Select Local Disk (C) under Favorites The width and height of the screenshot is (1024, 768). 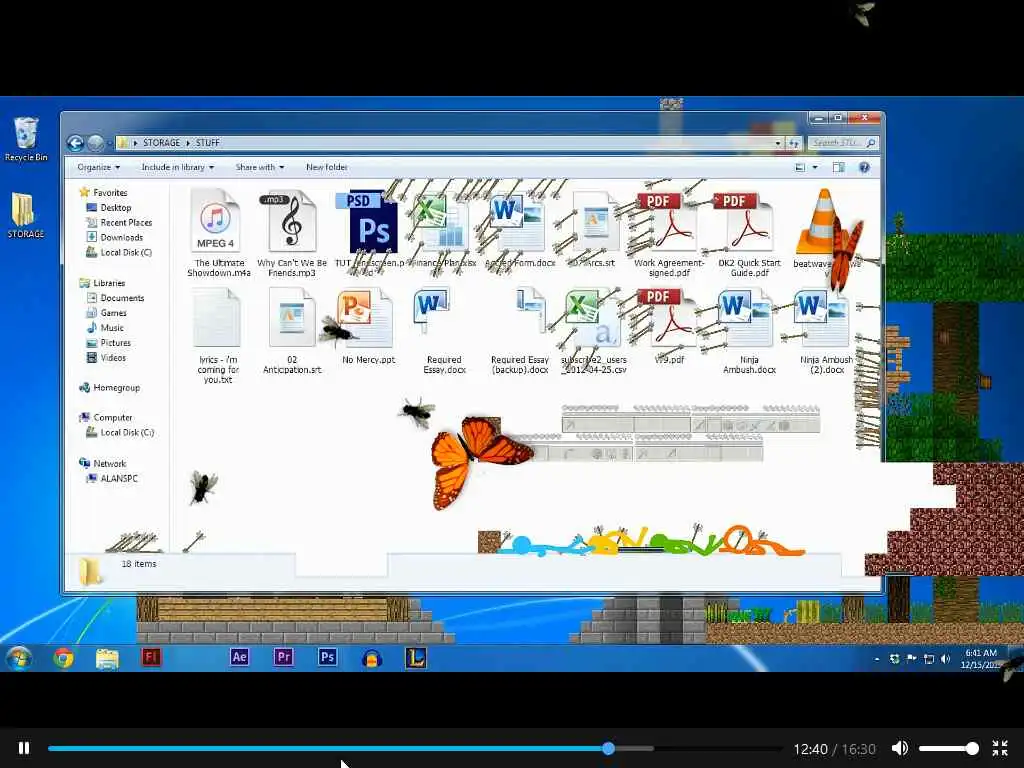pos(125,253)
